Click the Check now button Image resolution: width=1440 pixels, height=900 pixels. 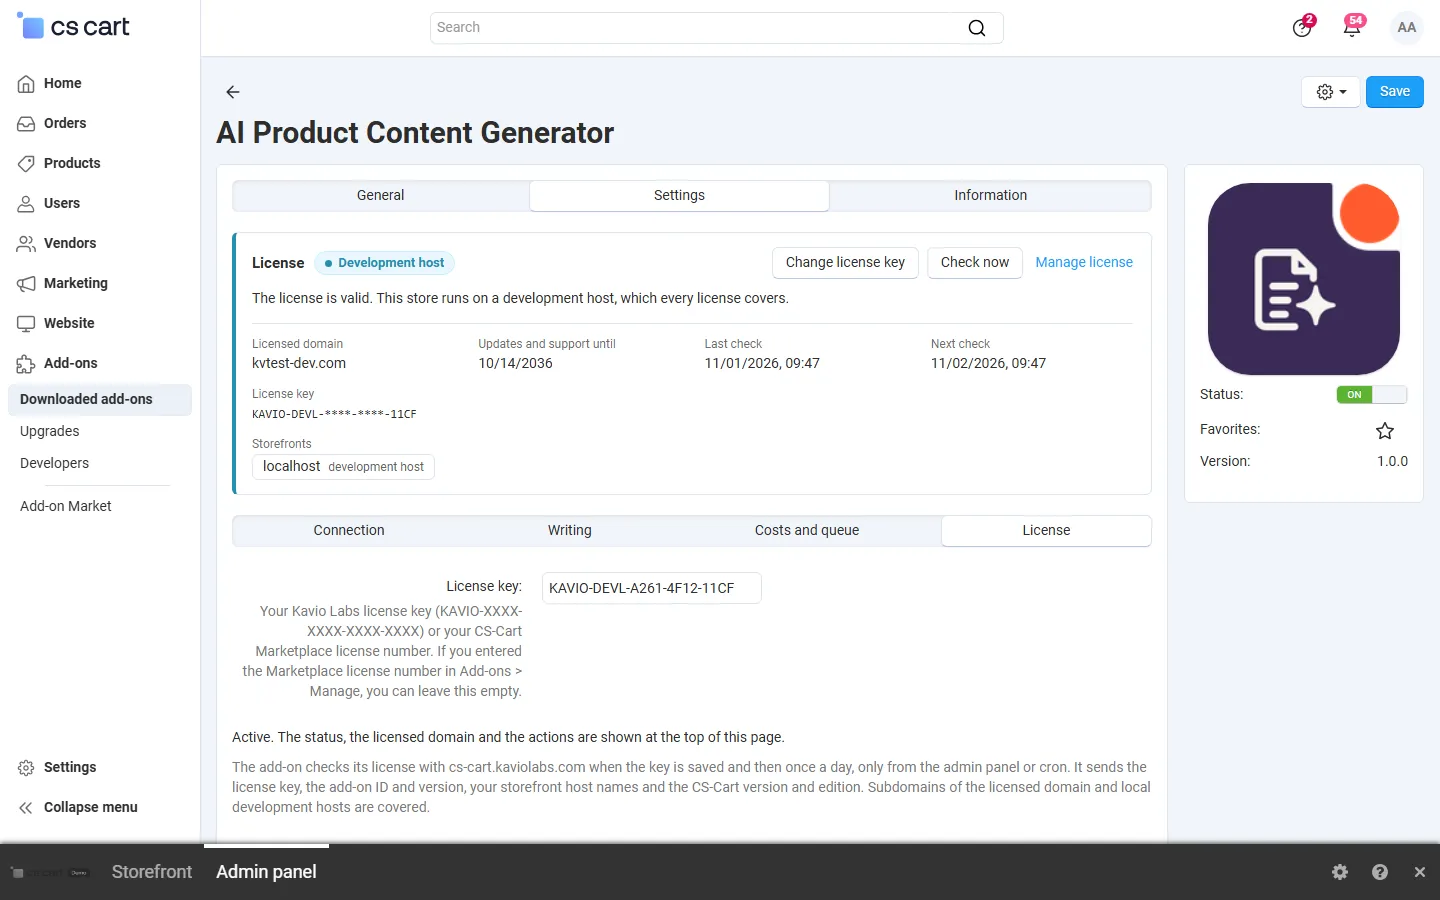coord(975,263)
